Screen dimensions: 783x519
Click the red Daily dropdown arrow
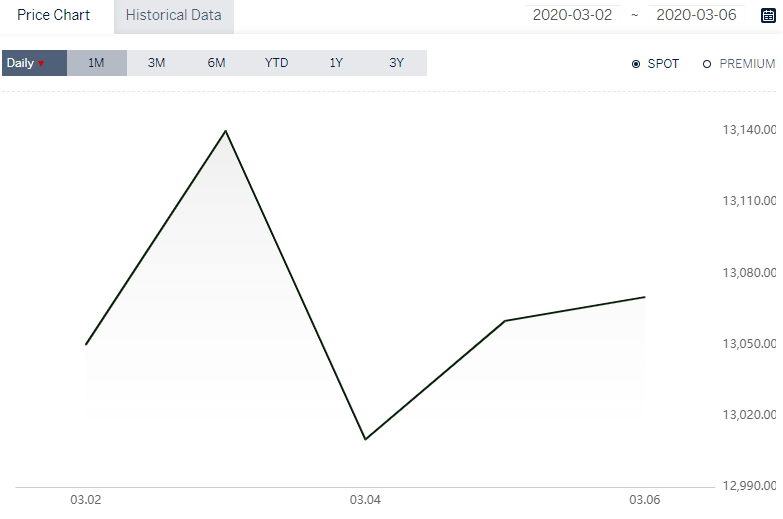(x=41, y=63)
